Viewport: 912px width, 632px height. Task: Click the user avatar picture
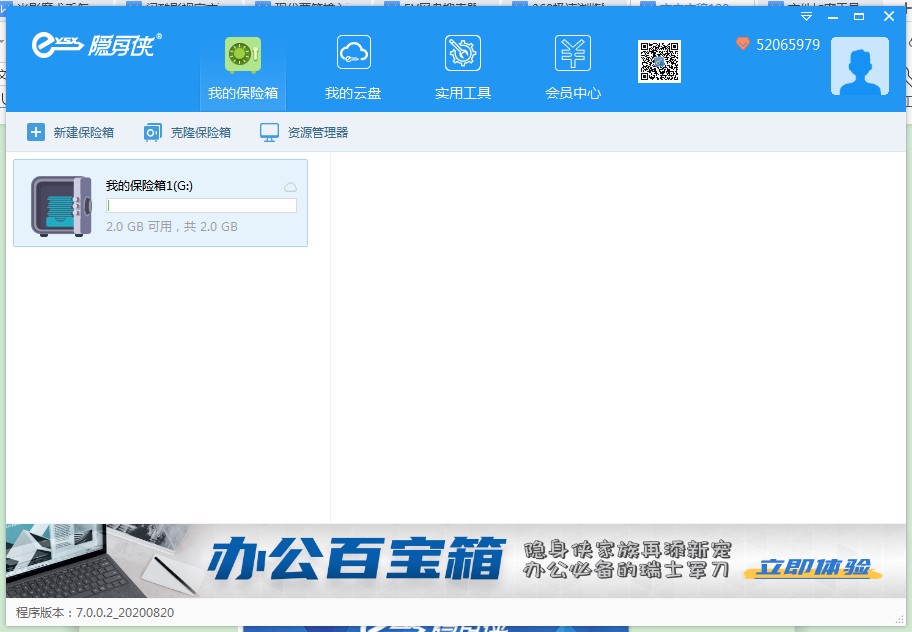860,66
